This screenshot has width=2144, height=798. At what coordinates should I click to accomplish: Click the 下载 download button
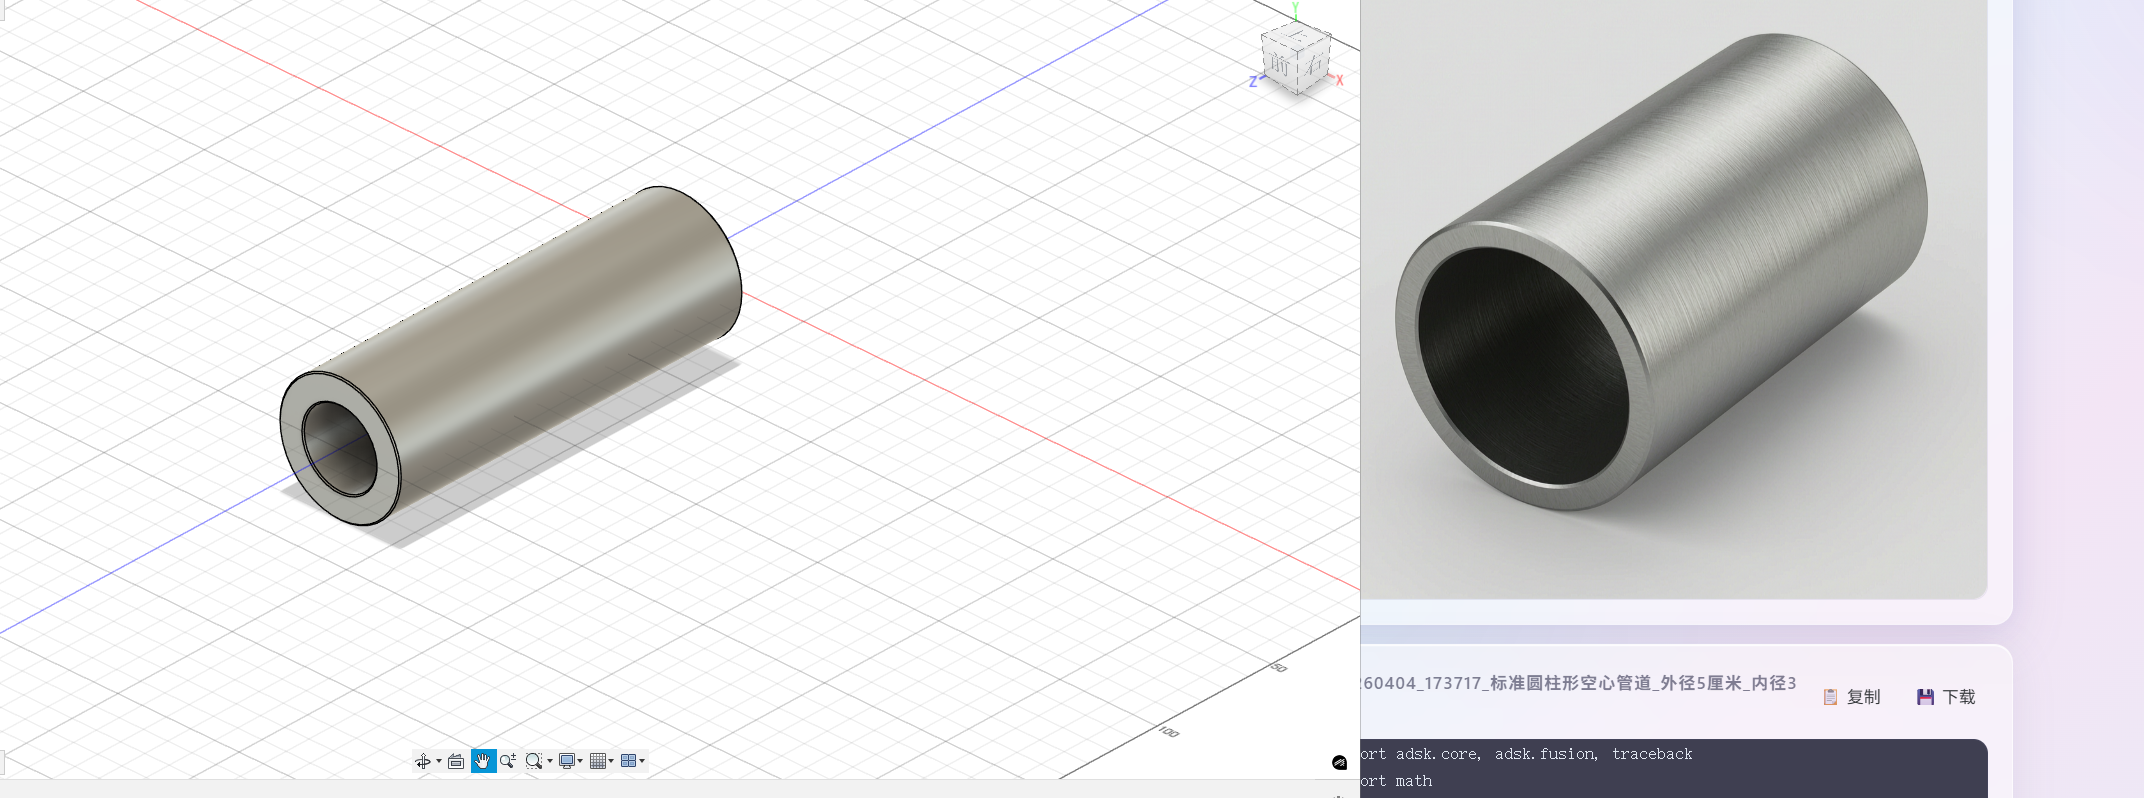(x=1946, y=697)
